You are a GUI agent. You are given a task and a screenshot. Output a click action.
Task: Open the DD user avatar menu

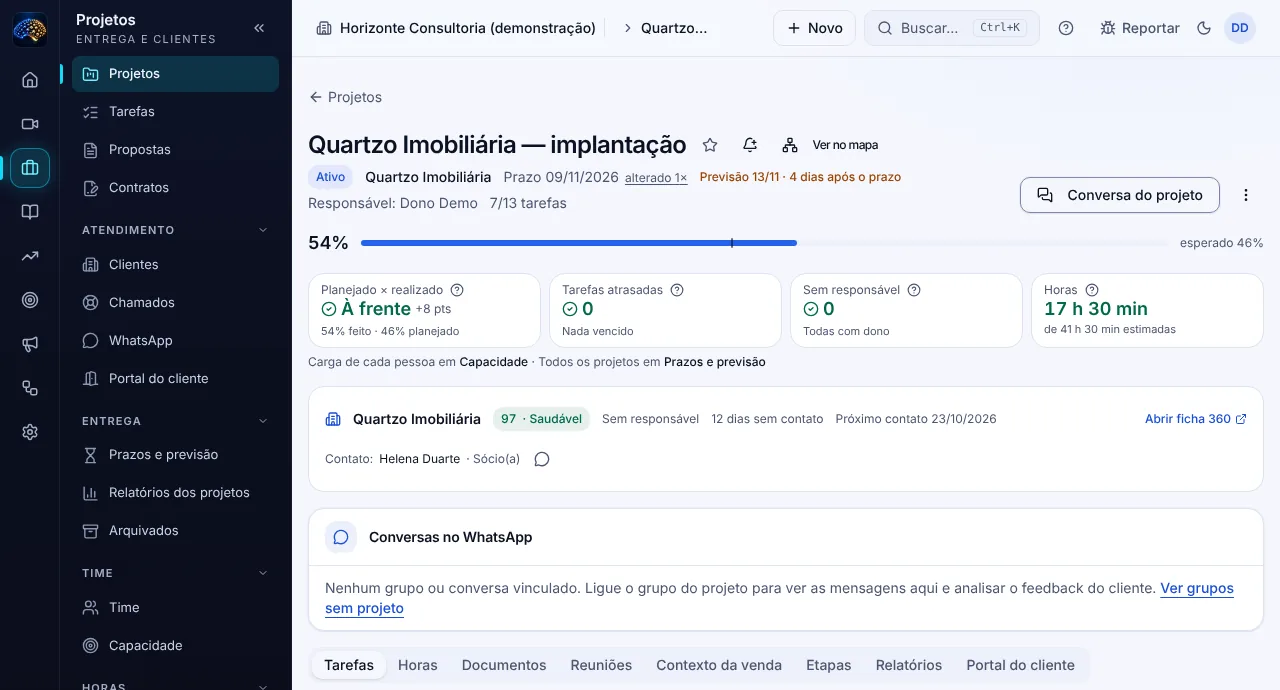pos(1240,28)
